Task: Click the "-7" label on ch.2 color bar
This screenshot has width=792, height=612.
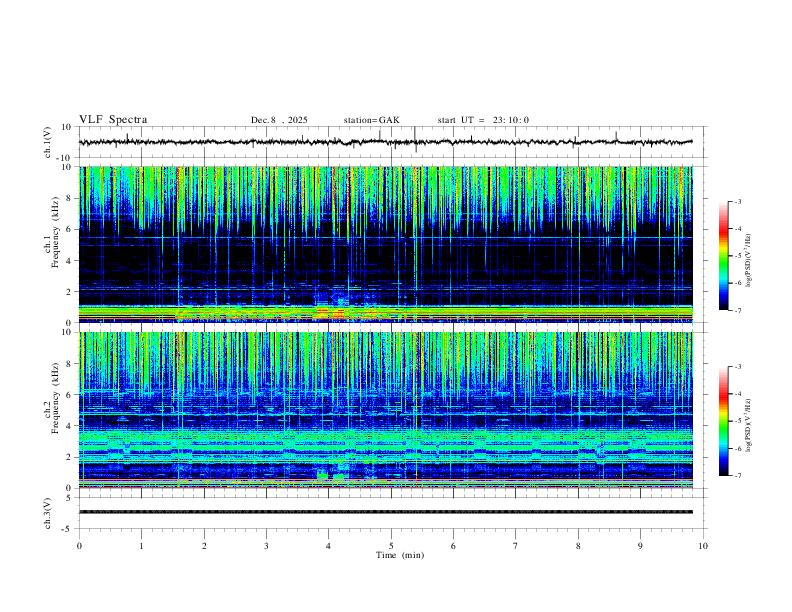Action: point(737,476)
